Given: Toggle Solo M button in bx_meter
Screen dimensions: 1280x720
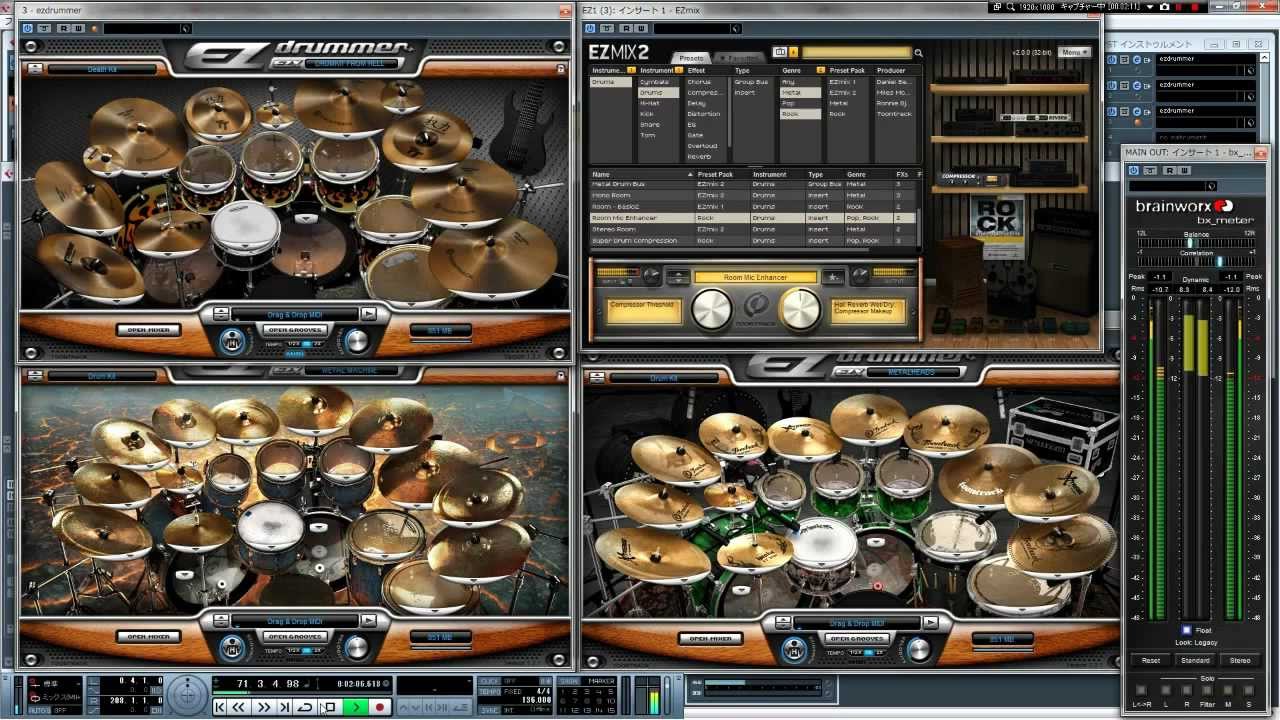Looking at the screenshot, I should pyautogui.click(x=1228, y=690).
